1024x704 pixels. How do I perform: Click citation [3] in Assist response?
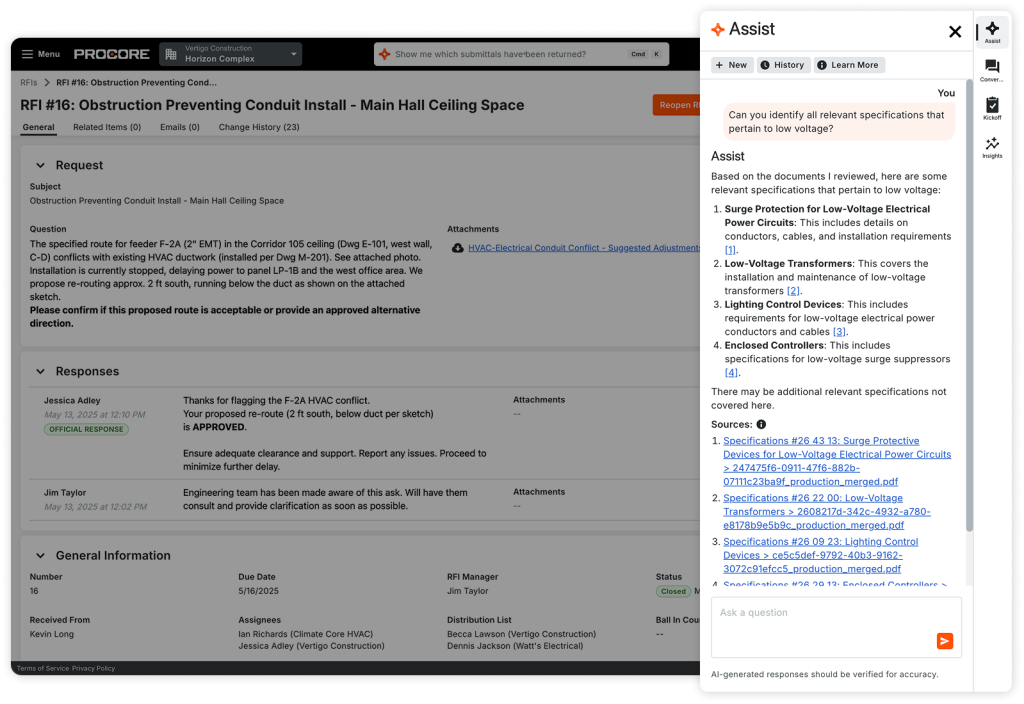[x=839, y=332]
